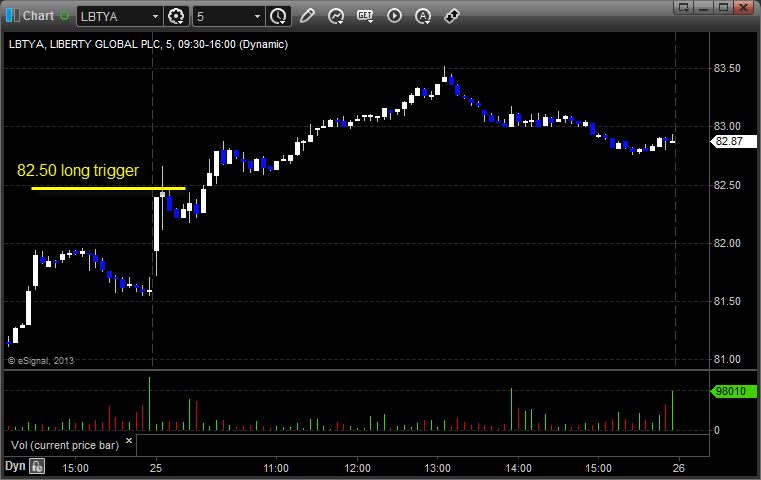Image resolution: width=761 pixels, height=480 pixels.
Task: Click the 12:00 time axis label
Action: pyautogui.click(x=357, y=468)
